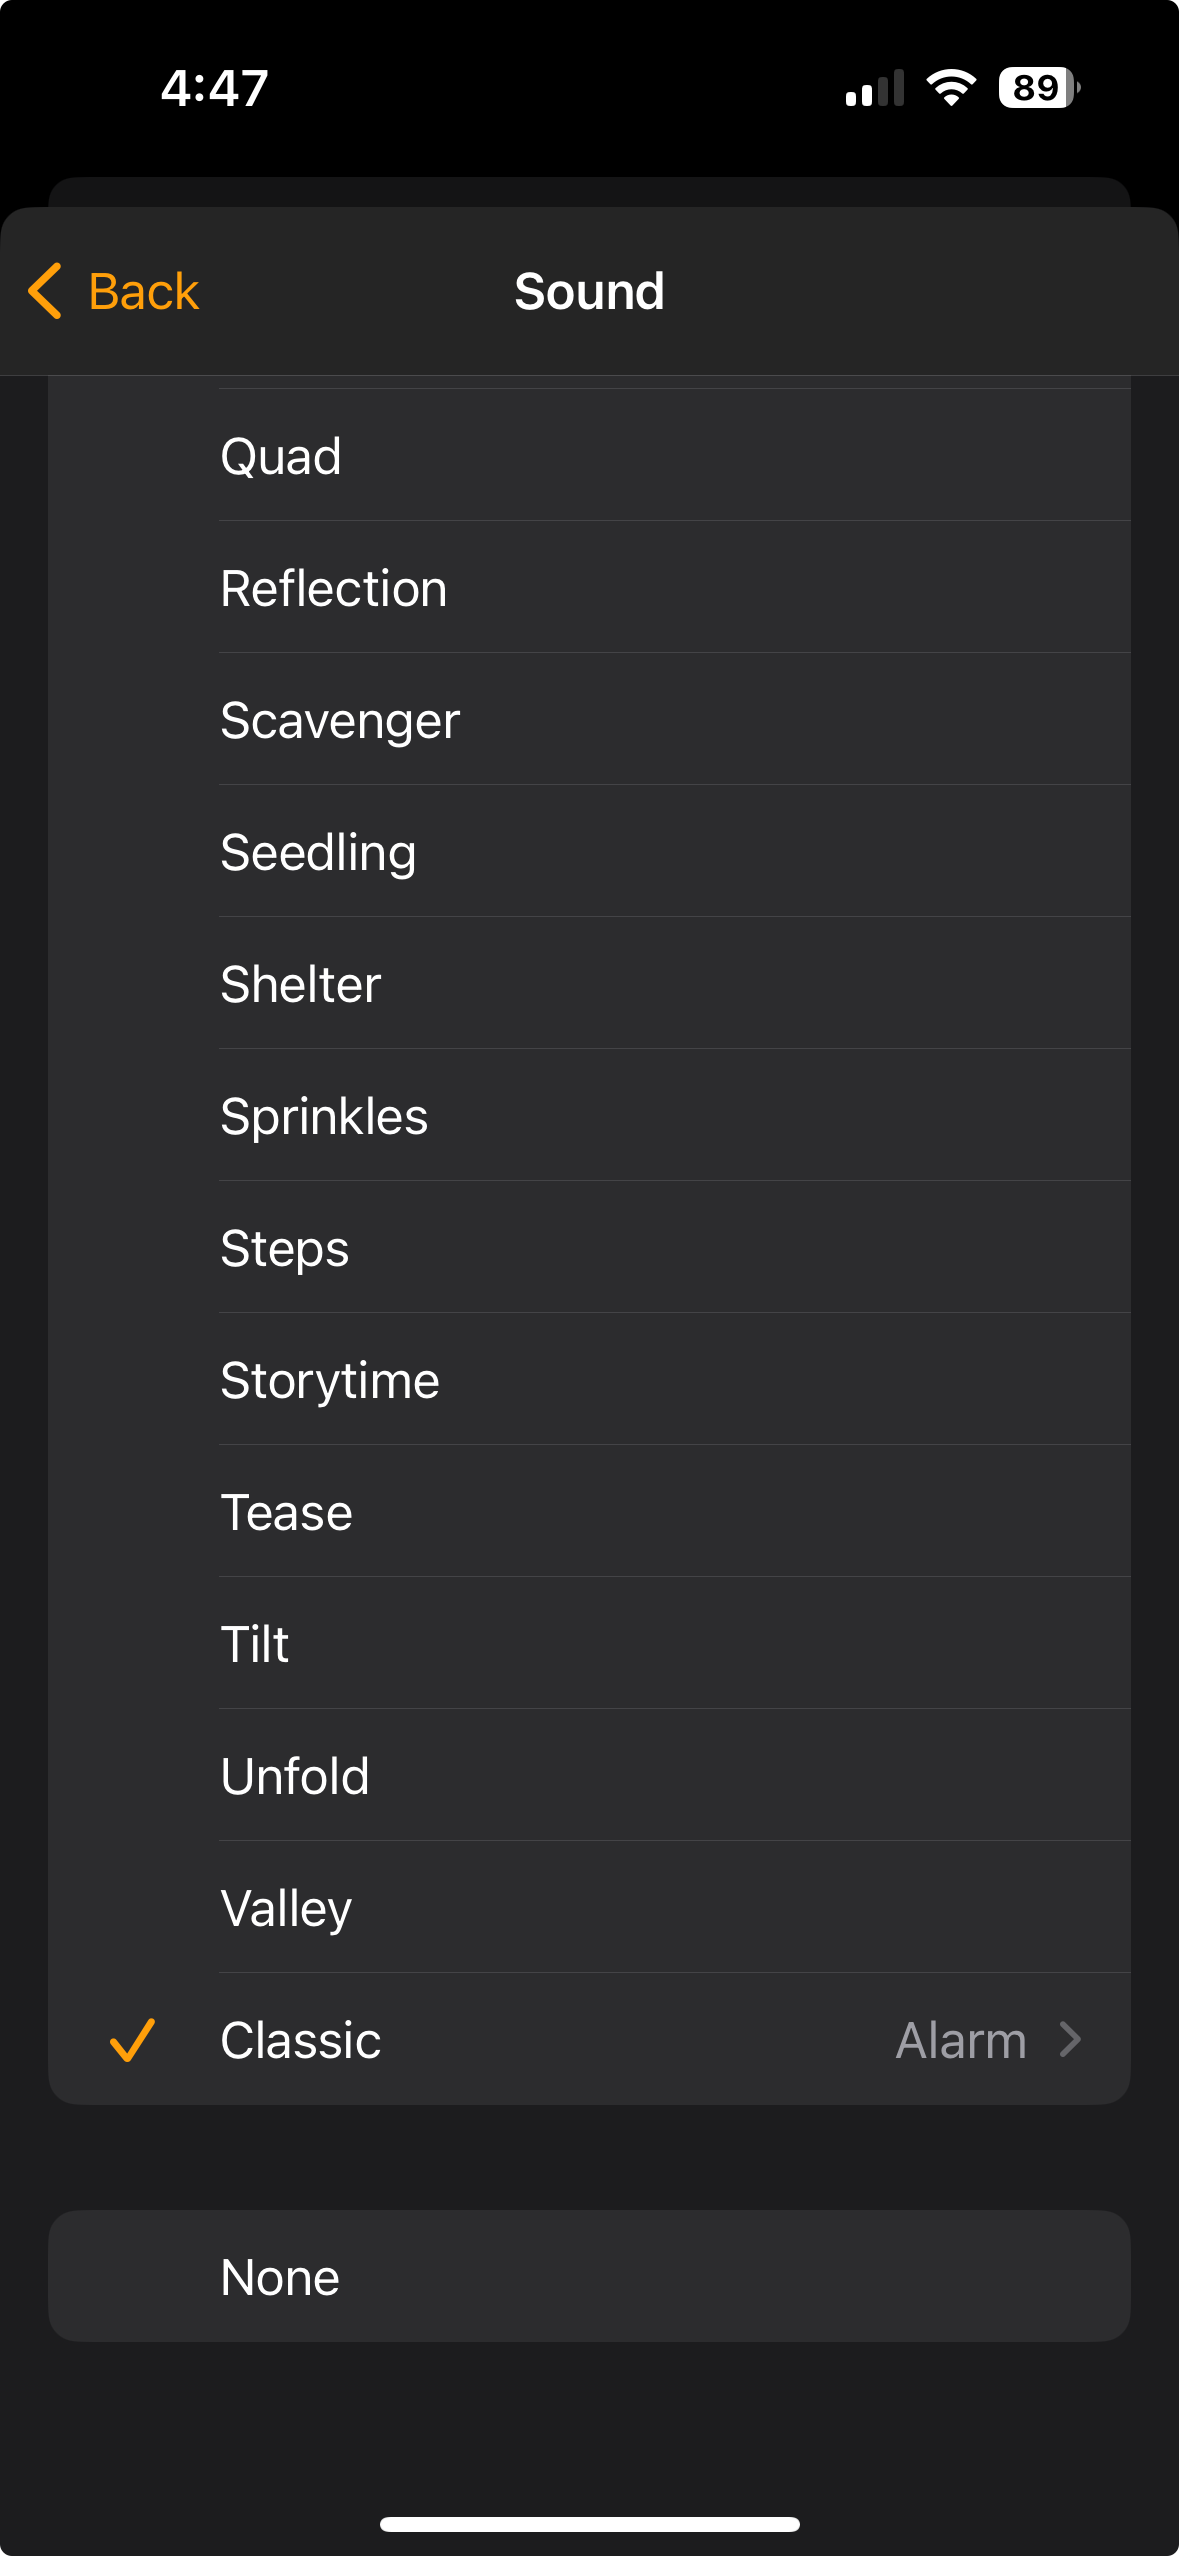Tap the cellular signal bars icon
Screen dimensions: 1179x2556
(875, 88)
